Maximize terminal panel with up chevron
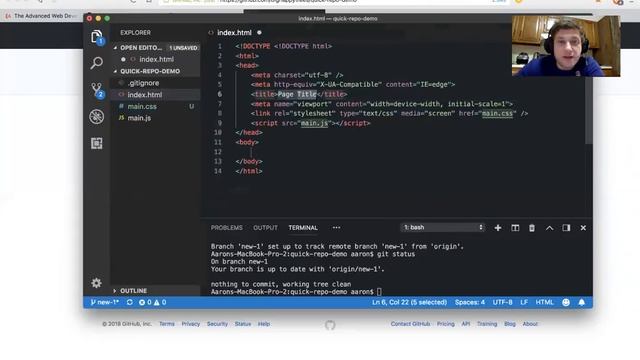Image resolution: width=640 pixels, height=360 pixels. [549, 228]
